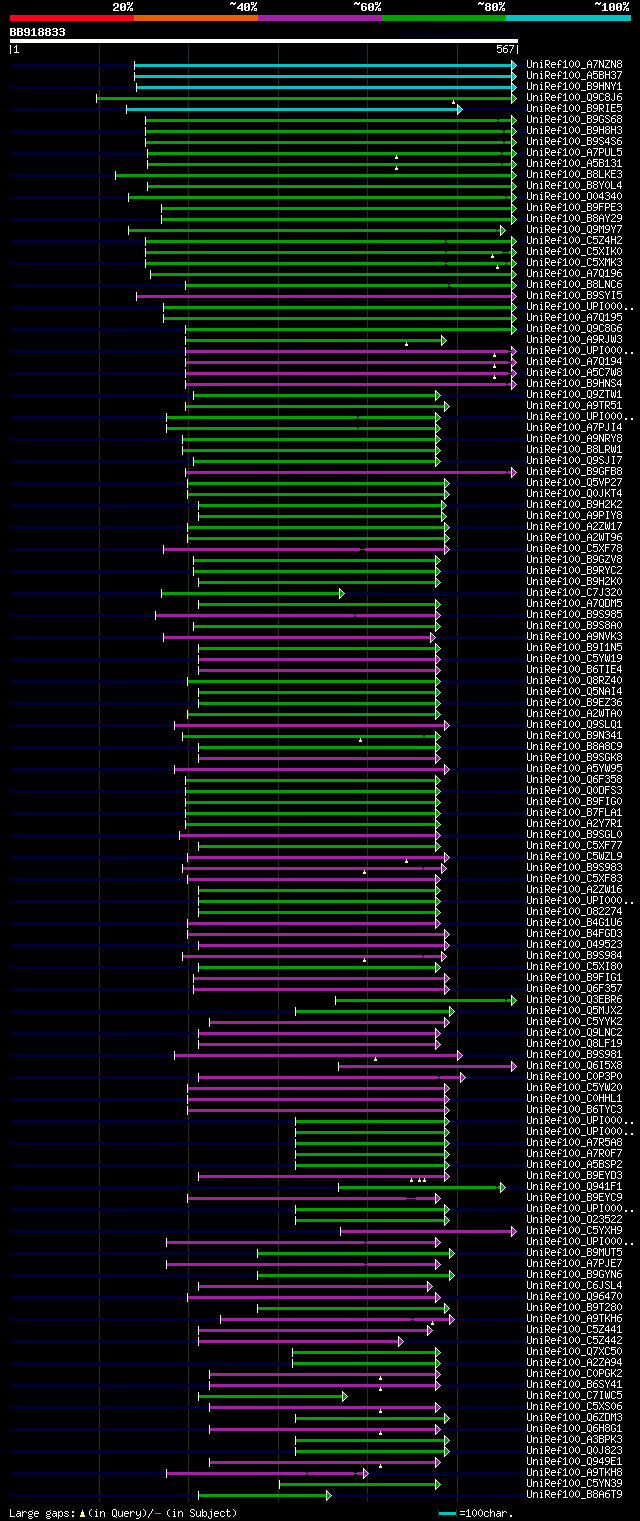Select the UniRef100_Q6I5X8 label
This screenshot has height=1521, width=640.
click(x=574, y=1065)
